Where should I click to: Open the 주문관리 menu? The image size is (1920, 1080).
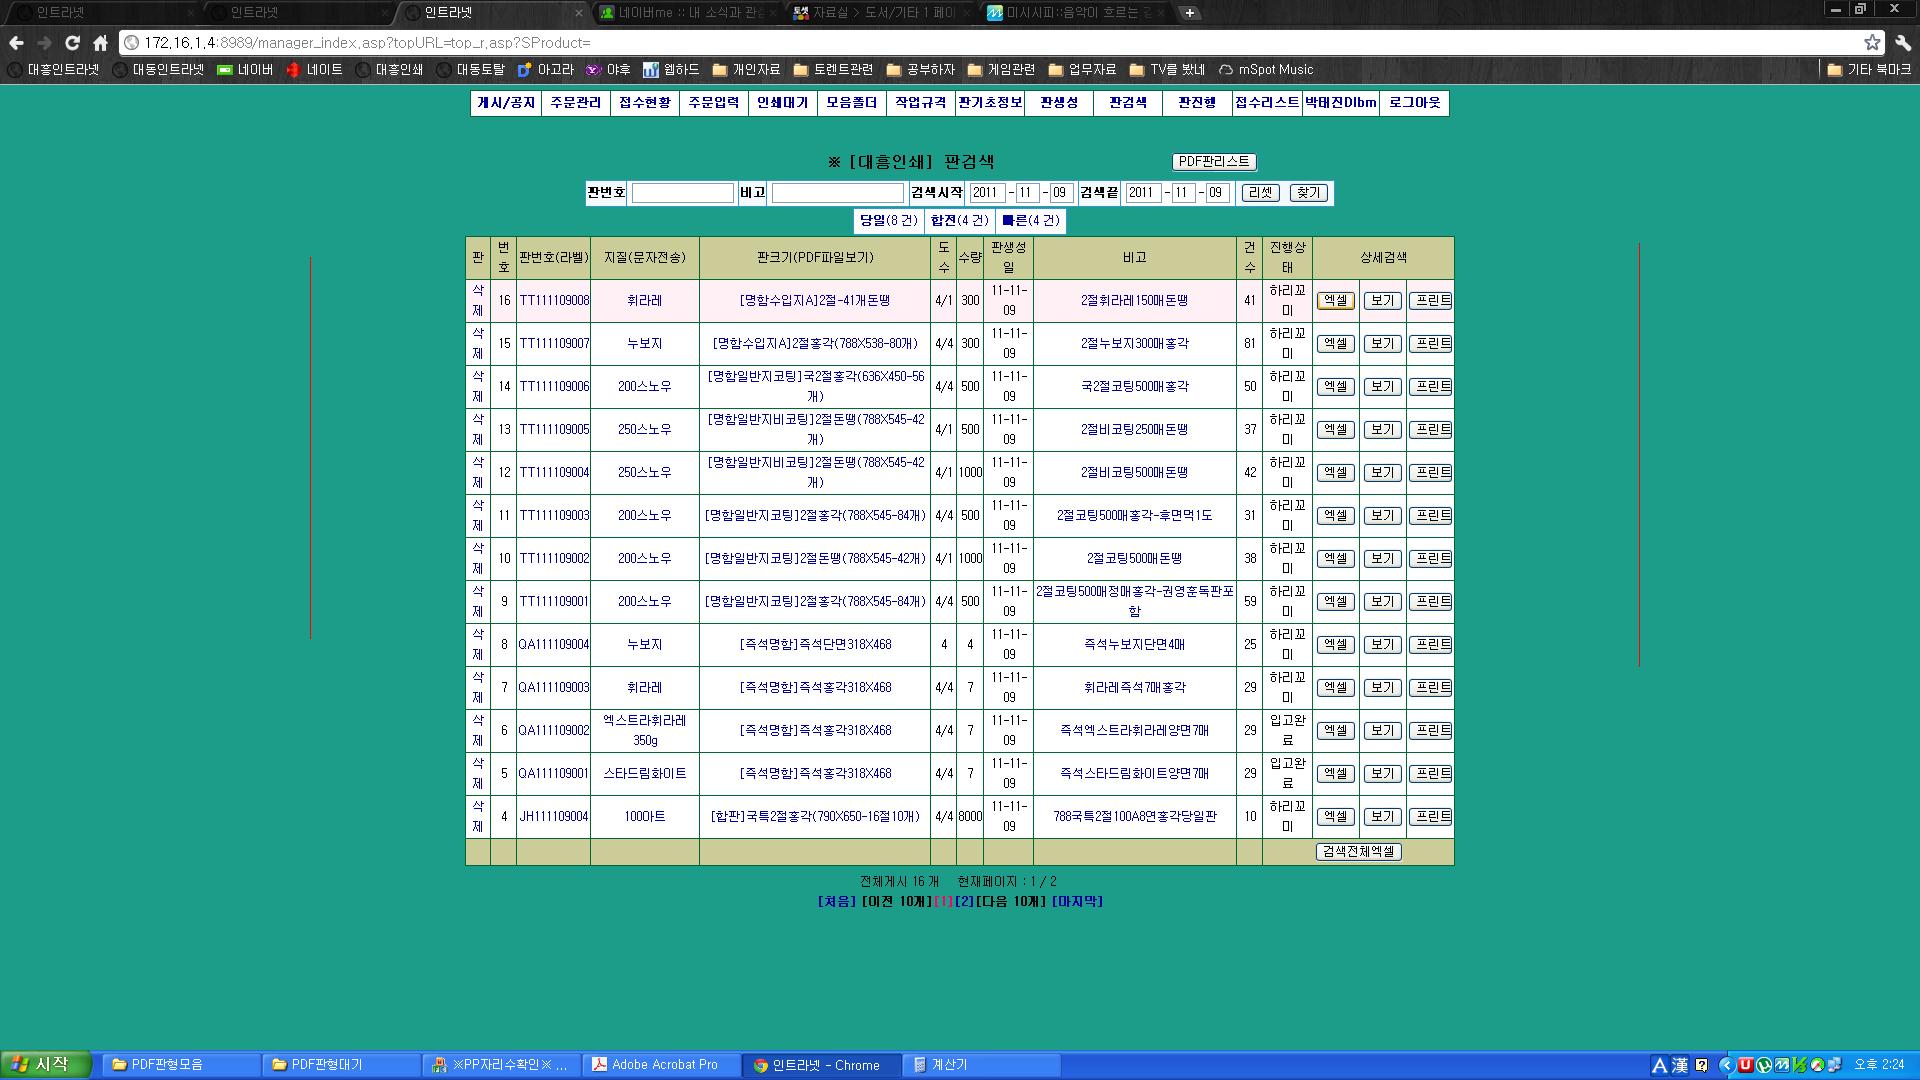(576, 103)
